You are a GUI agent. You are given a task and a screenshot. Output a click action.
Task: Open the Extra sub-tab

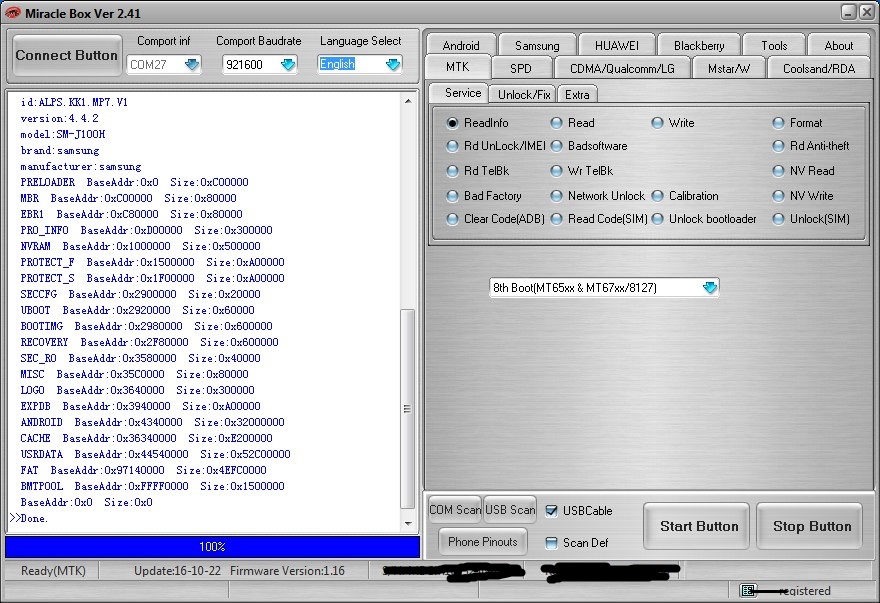(x=577, y=94)
